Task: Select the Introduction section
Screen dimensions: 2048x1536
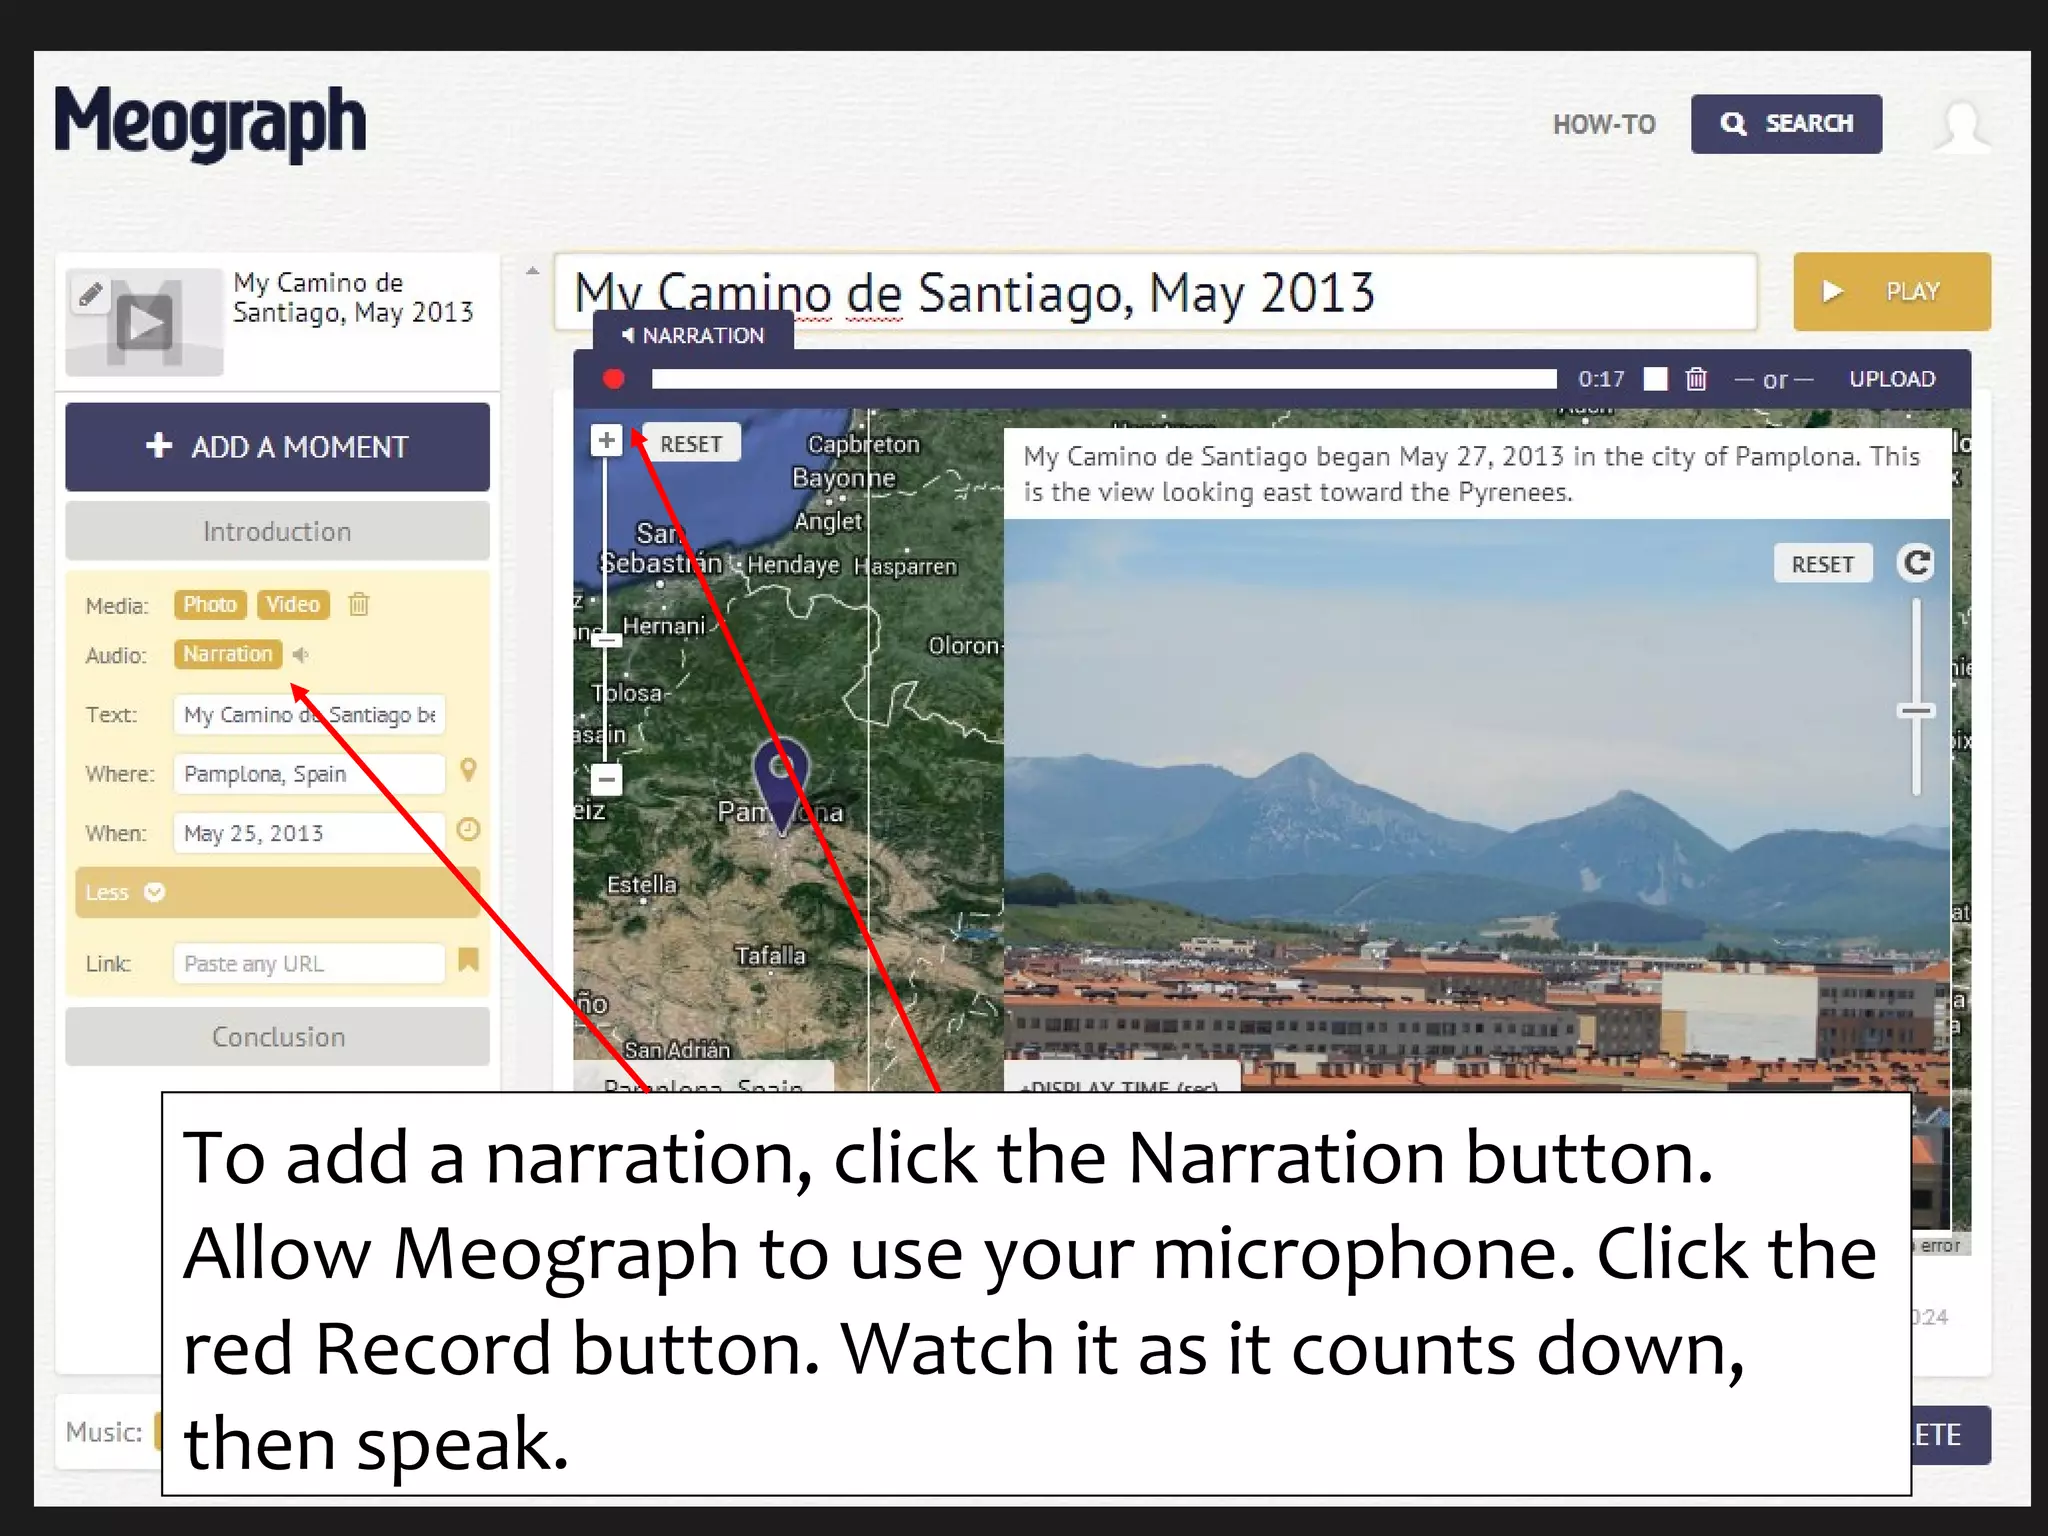Action: click(278, 531)
